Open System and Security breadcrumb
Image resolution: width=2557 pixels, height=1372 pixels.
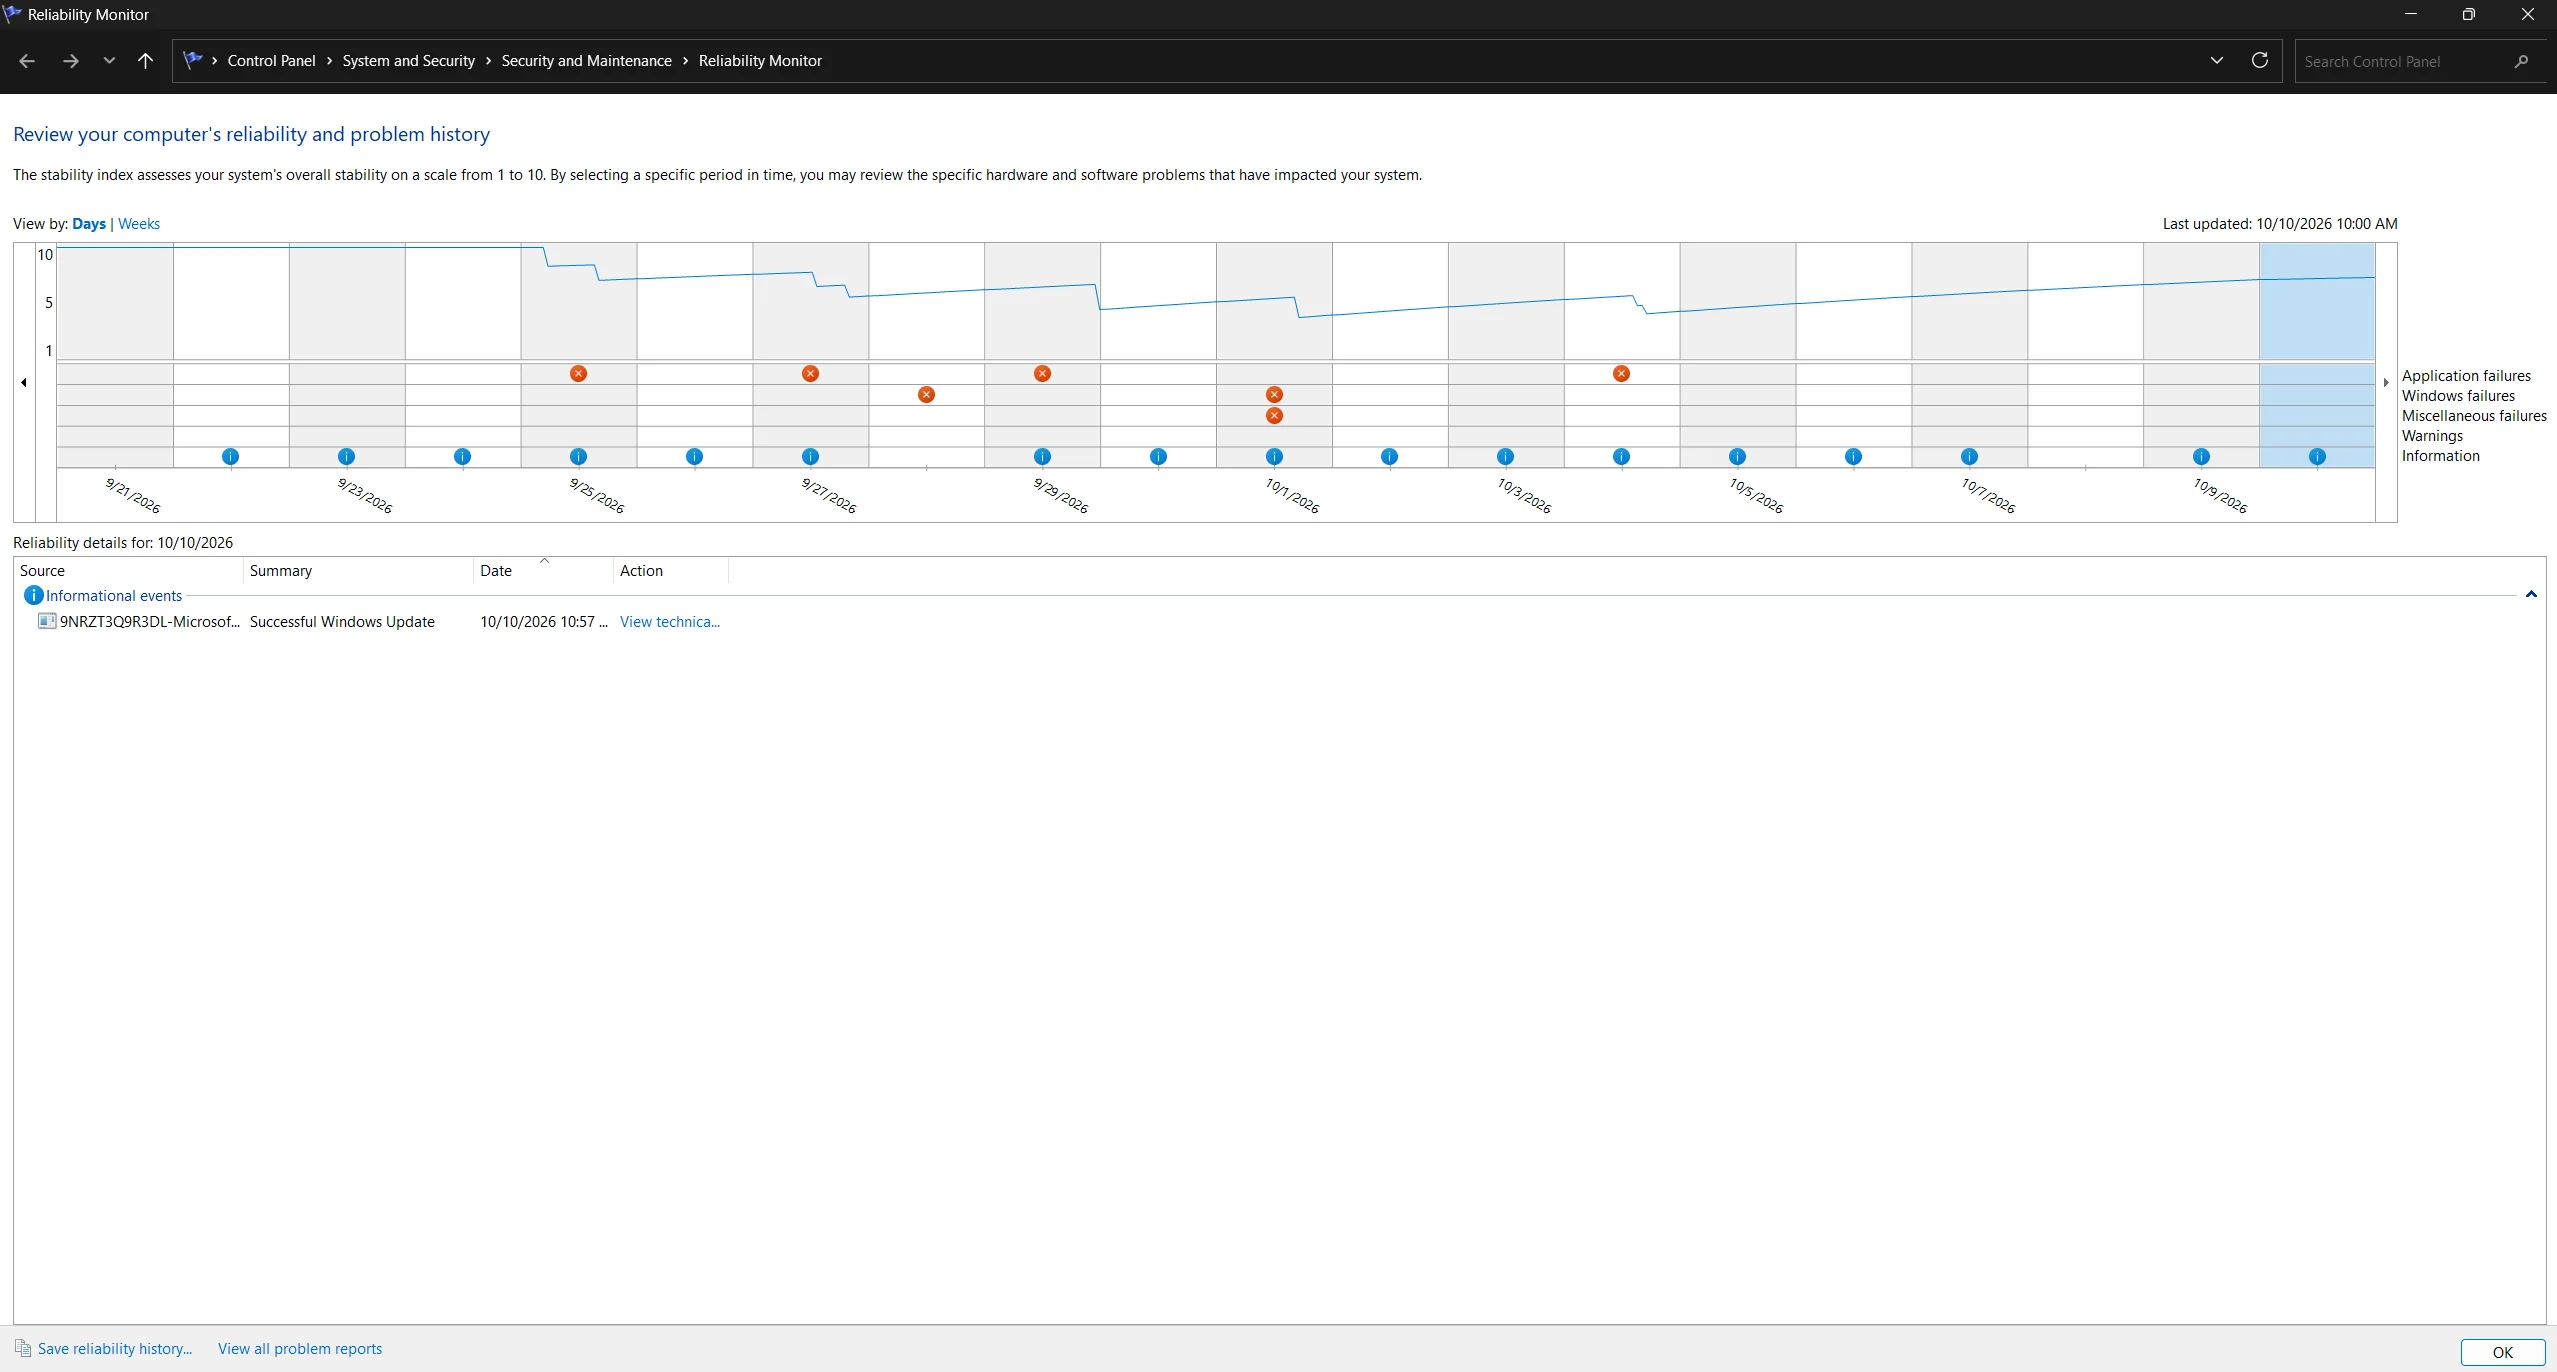pyautogui.click(x=408, y=61)
